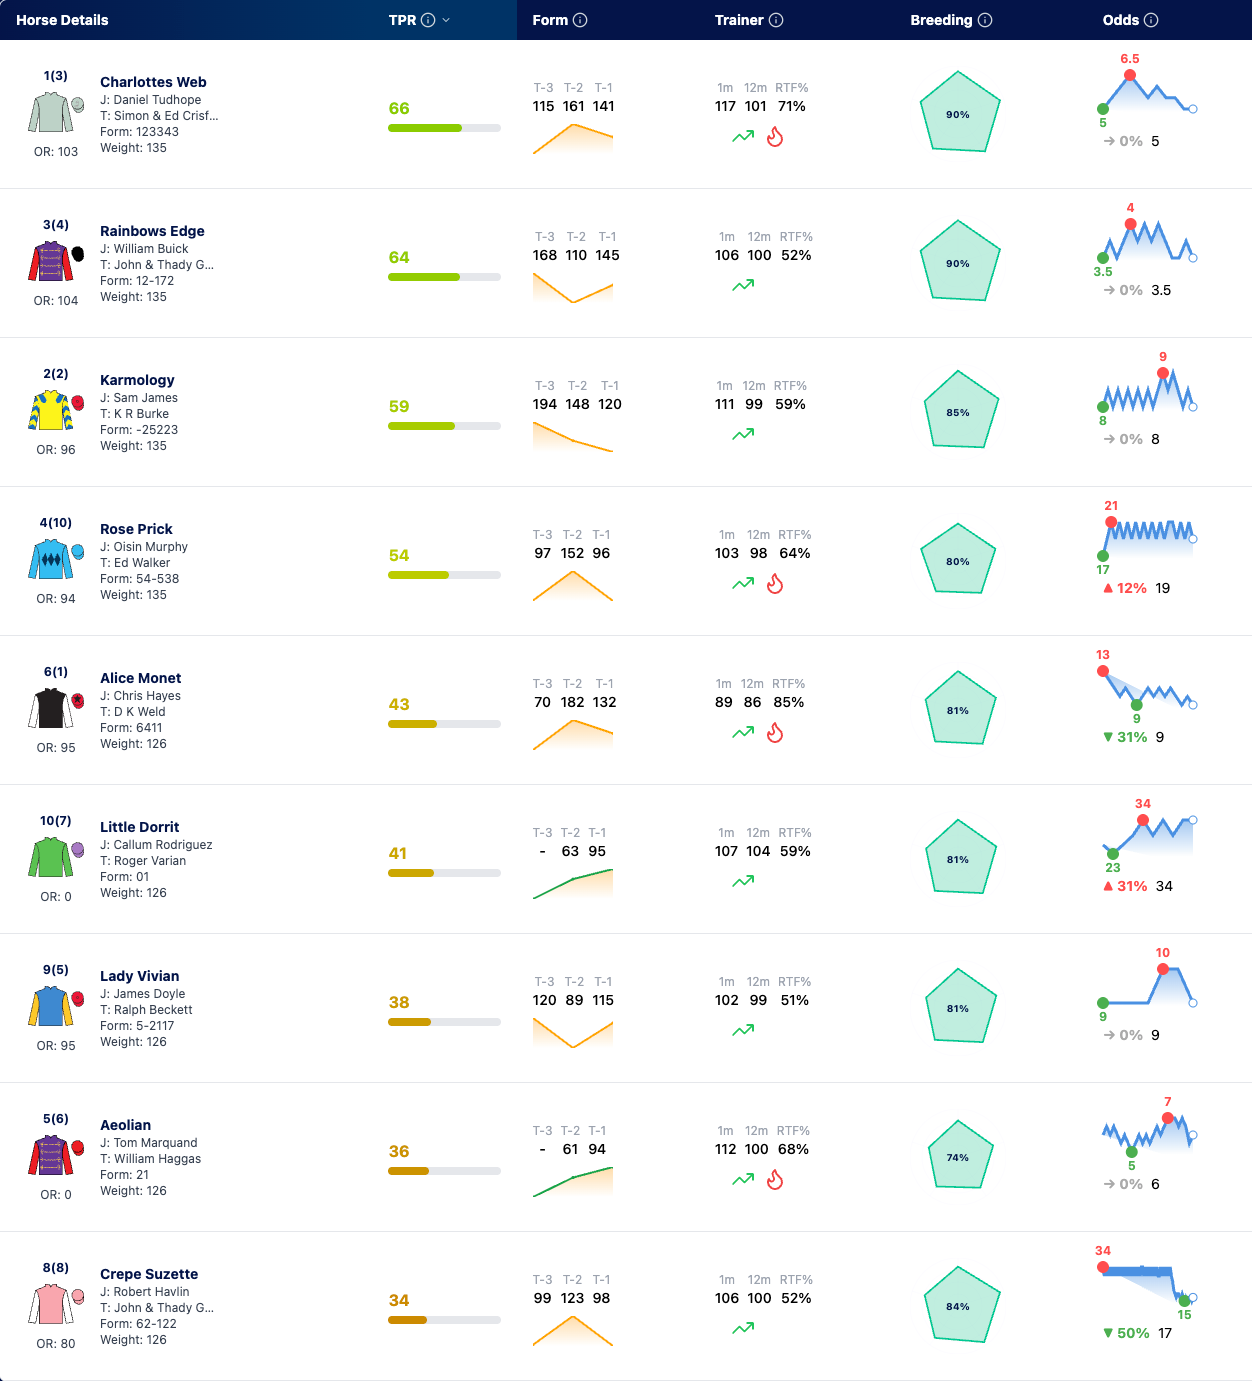Open the Little Dorrit horse link
This screenshot has height=1381, width=1252.
(x=140, y=827)
